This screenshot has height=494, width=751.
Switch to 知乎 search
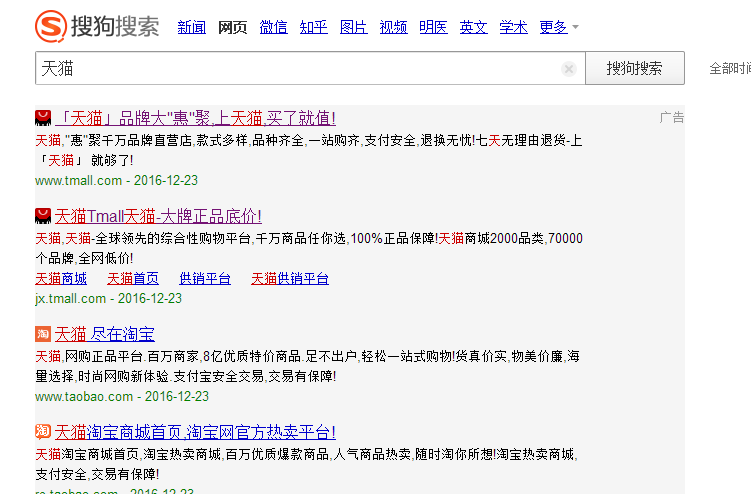click(314, 27)
